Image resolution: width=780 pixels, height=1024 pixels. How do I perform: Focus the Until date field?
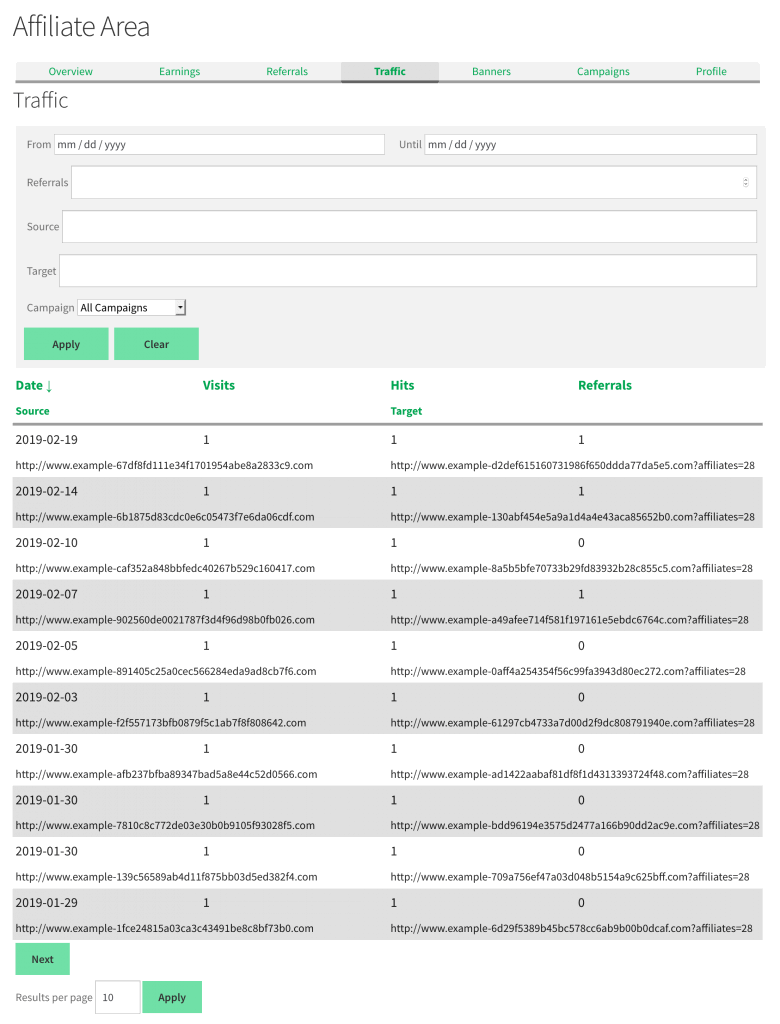click(591, 144)
